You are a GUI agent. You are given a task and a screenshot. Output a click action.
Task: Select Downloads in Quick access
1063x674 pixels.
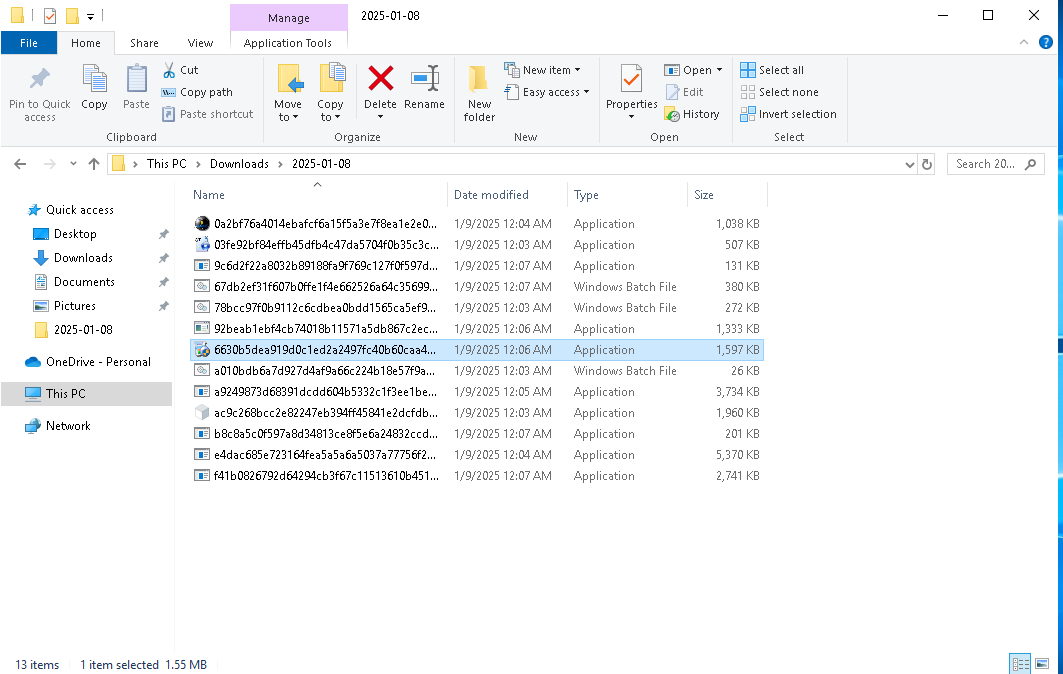83,258
